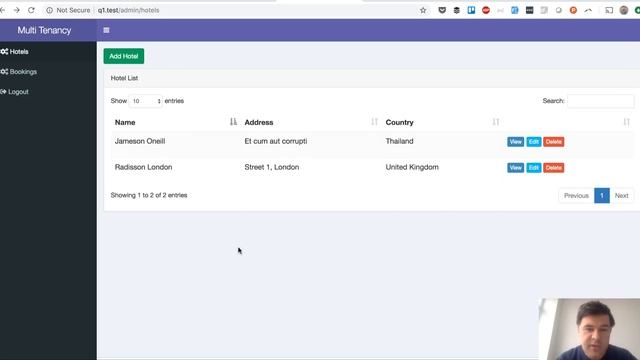Sort table by Country column arrows

pyautogui.click(x=496, y=122)
